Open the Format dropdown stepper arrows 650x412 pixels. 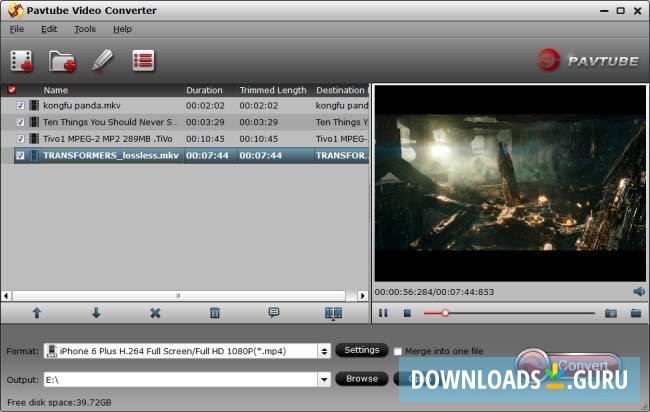tap(324, 351)
